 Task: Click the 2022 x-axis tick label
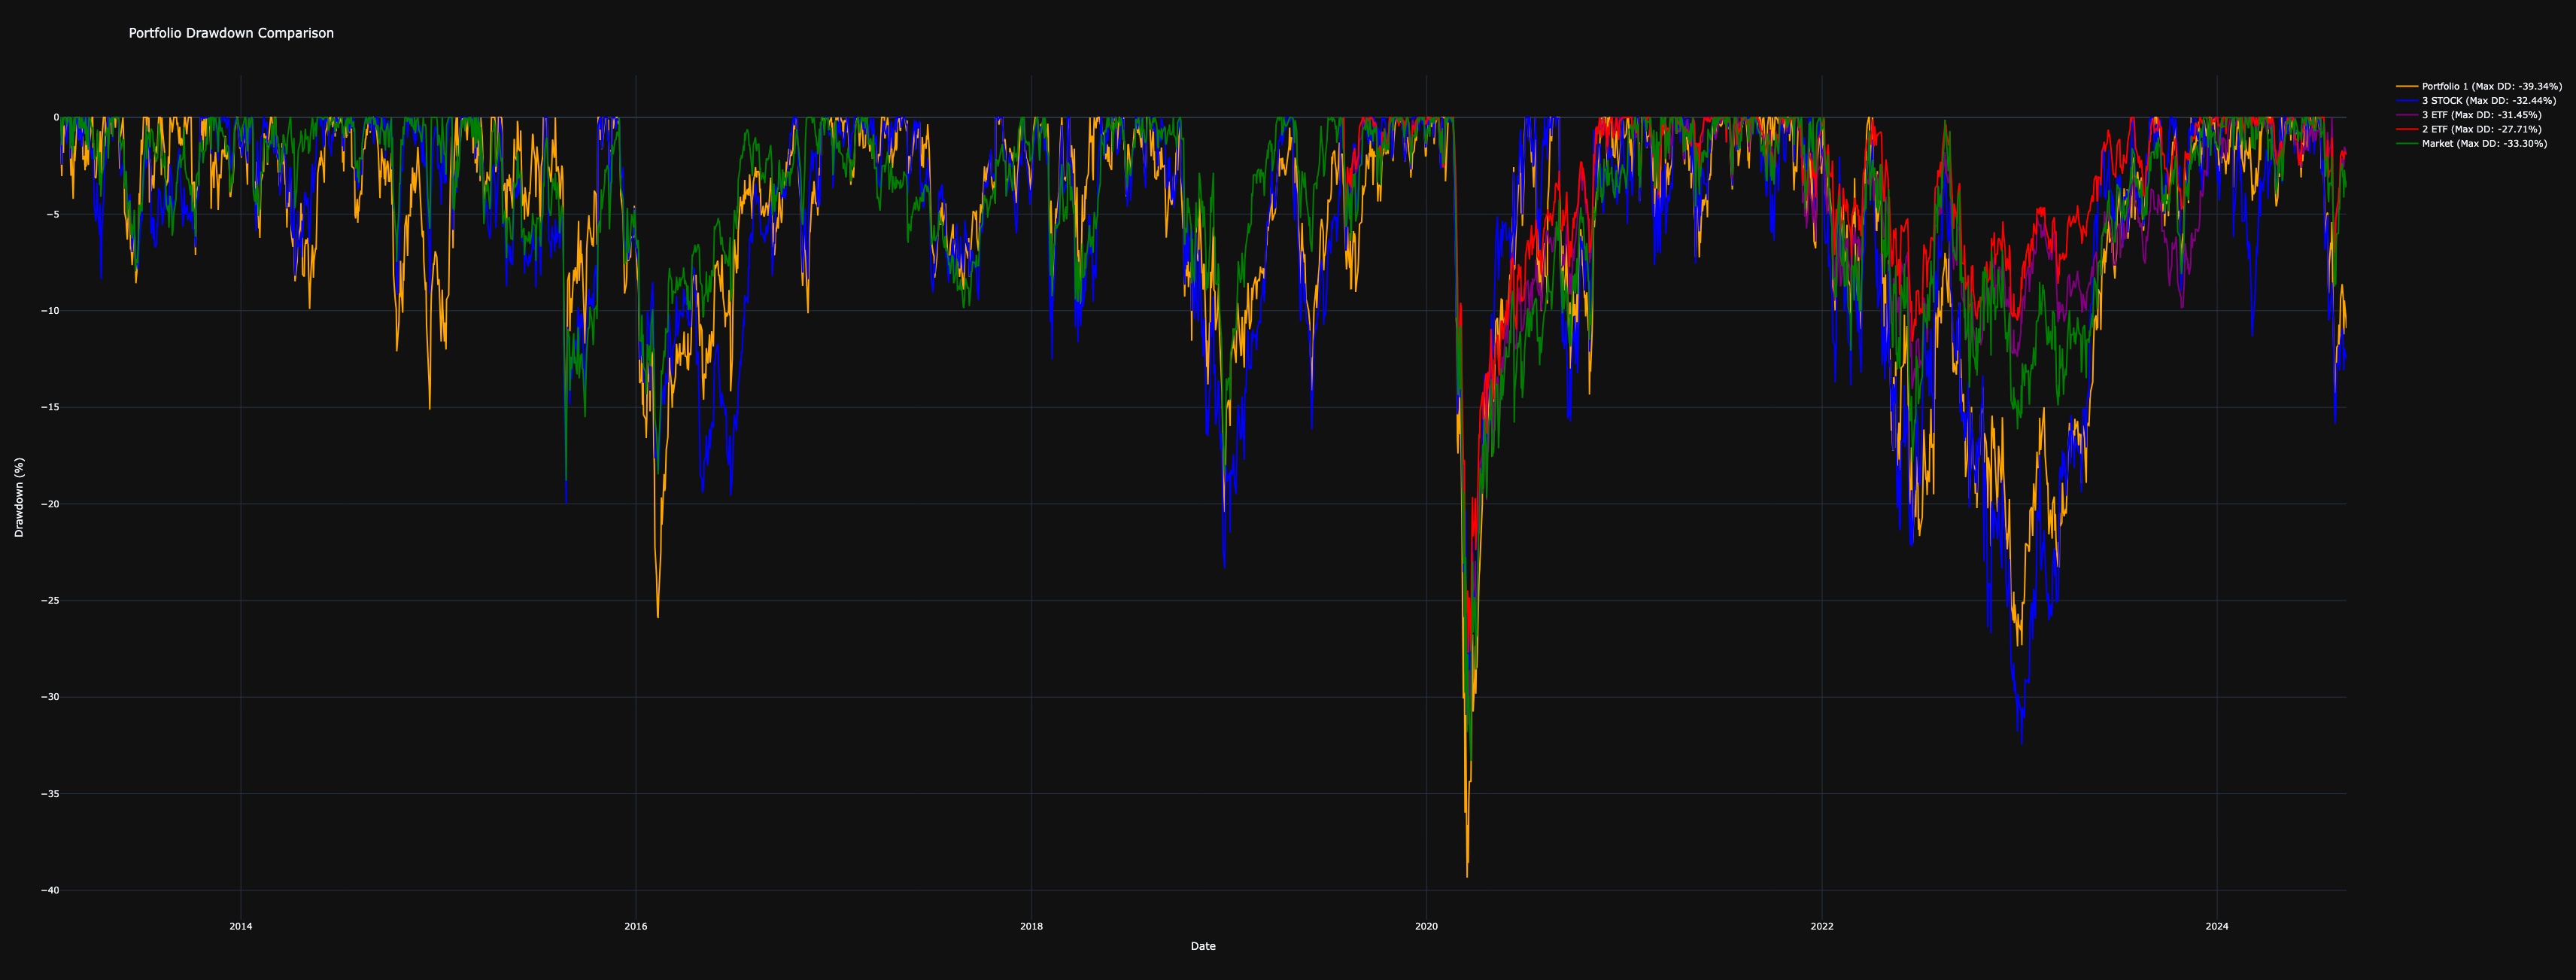click(1822, 926)
